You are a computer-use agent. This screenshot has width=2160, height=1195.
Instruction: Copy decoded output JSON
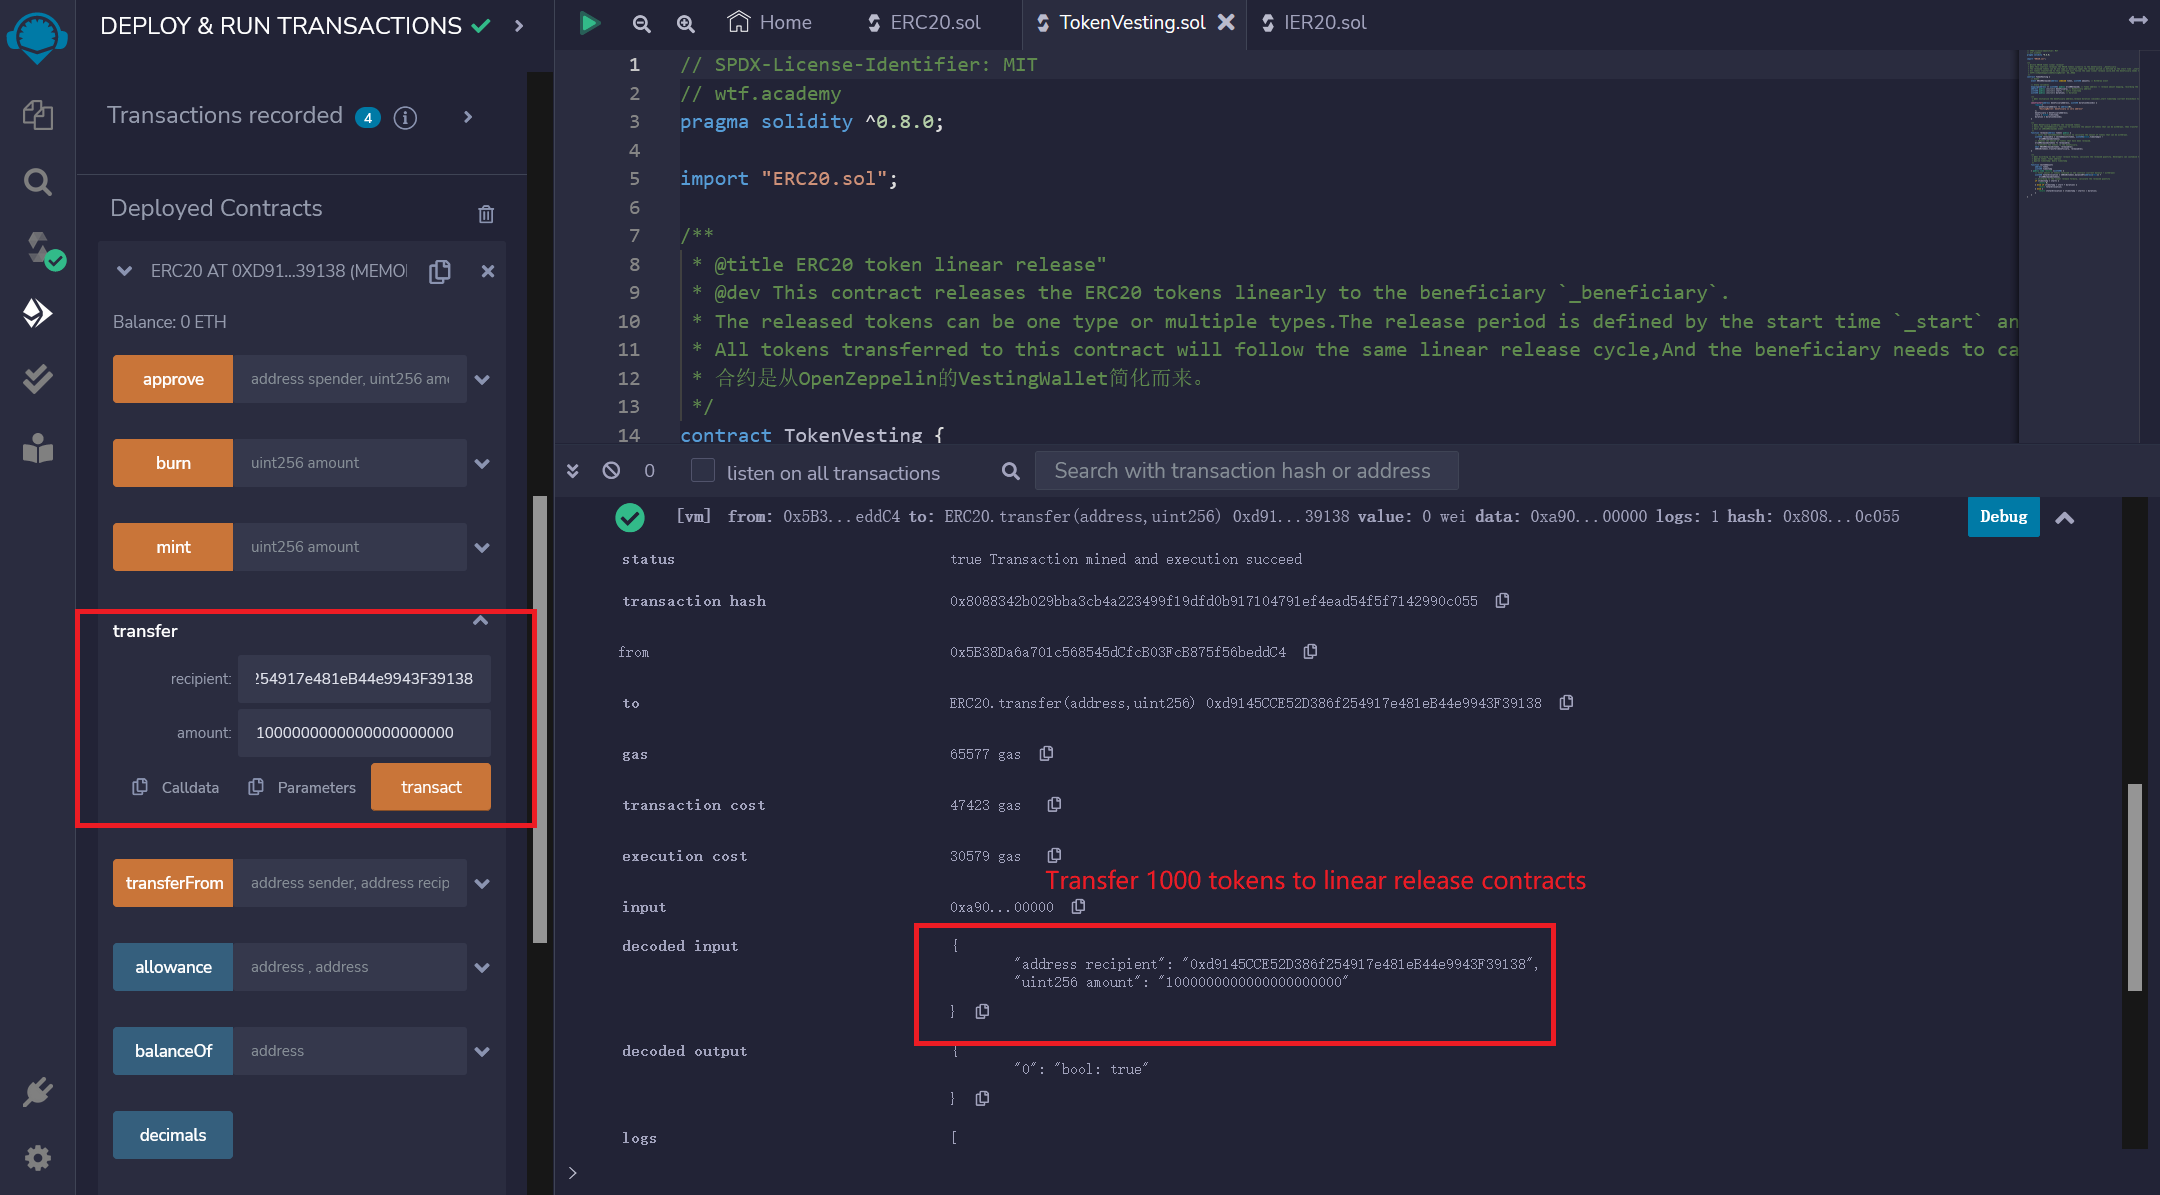point(982,1098)
